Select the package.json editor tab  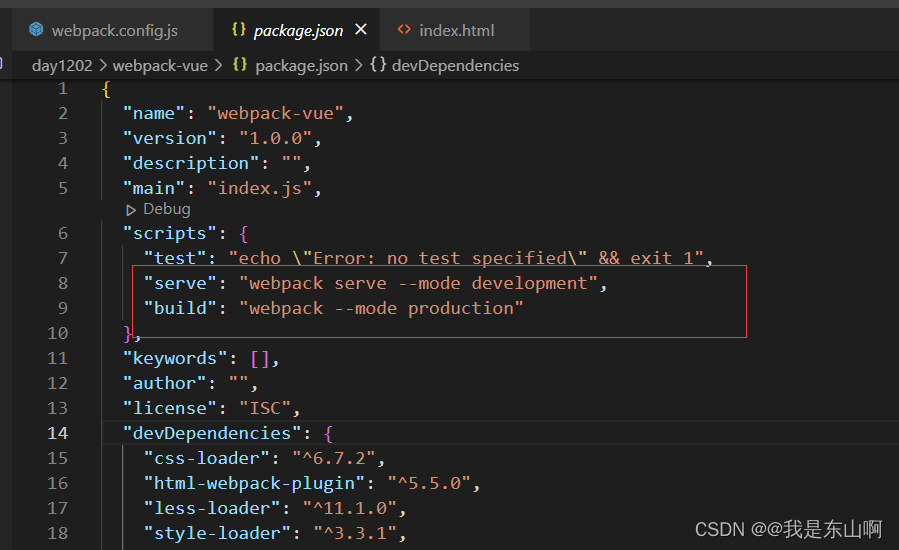[x=297, y=30]
